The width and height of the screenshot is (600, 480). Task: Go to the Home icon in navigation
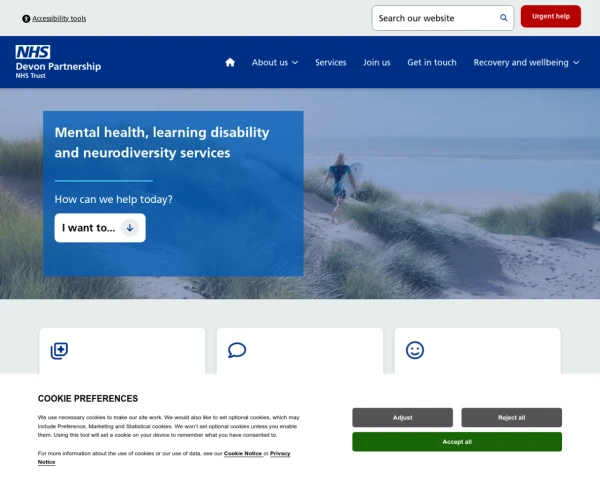(x=230, y=62)
